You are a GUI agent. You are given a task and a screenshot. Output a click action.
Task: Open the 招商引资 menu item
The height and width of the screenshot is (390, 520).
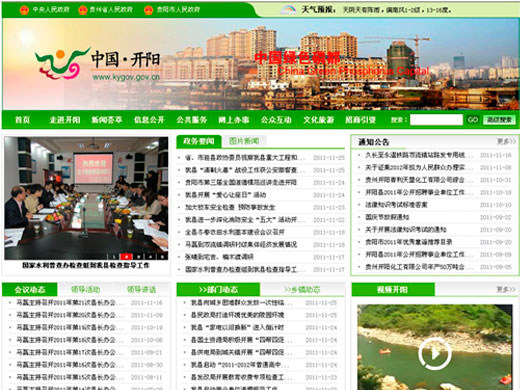(360, 120)
